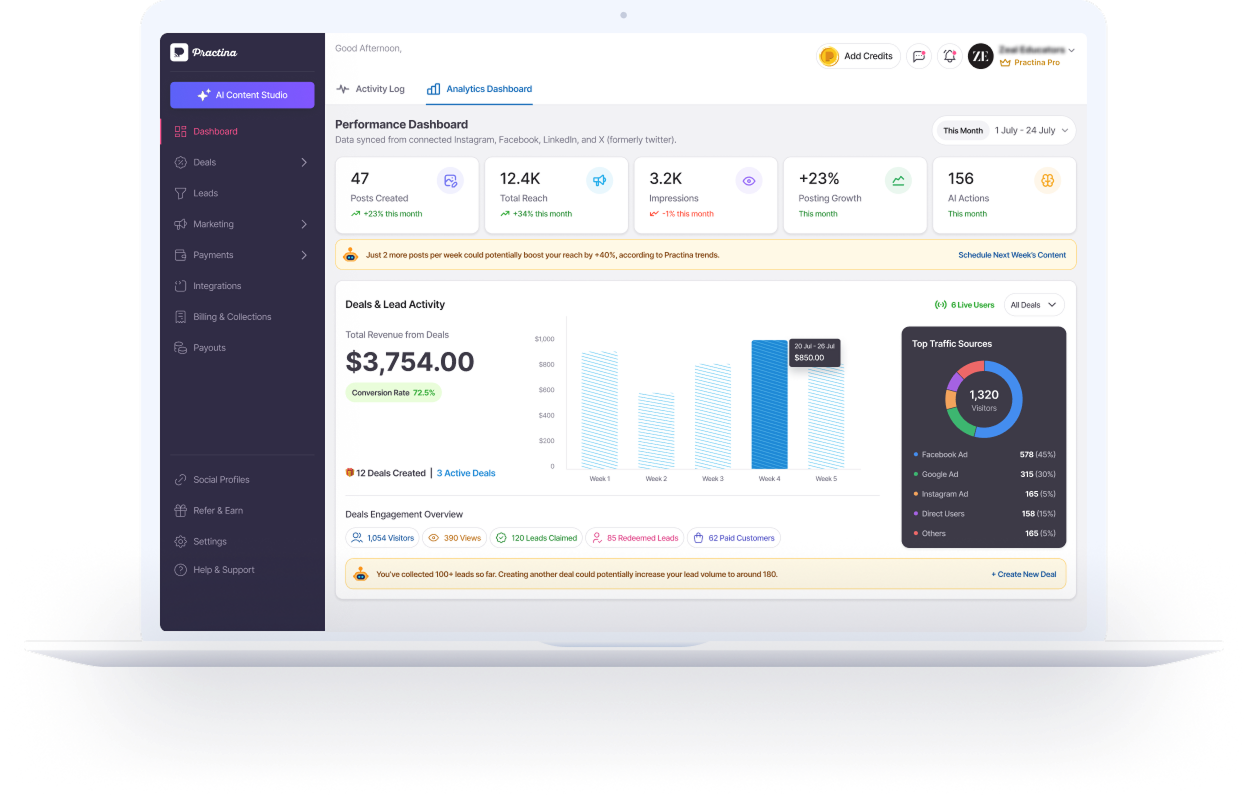Click the Total Reach megaphone icon
This screenshot has height=795, width=1248.
(599, 181)
